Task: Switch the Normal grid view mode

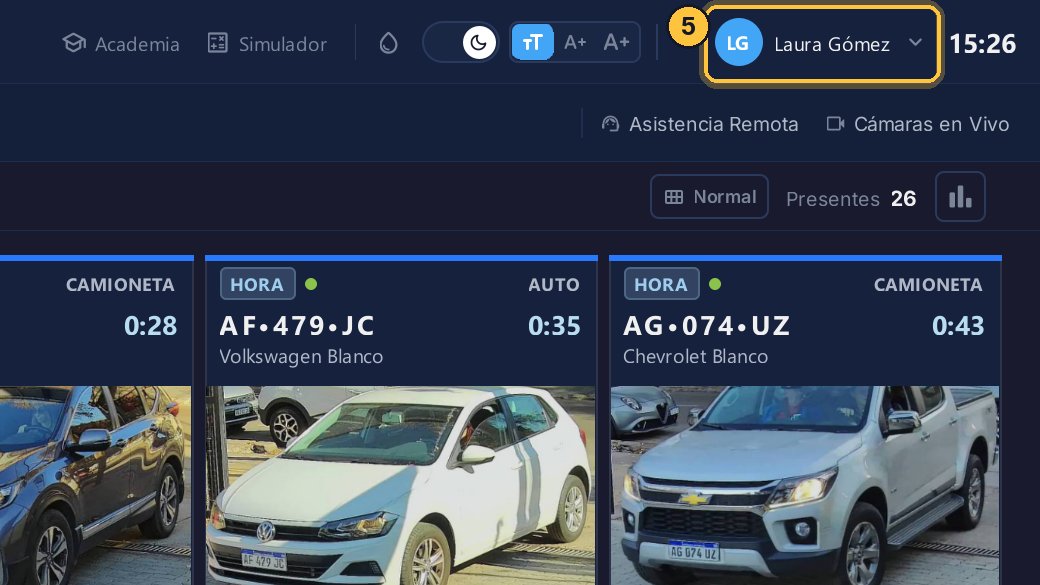Action: 709,196
